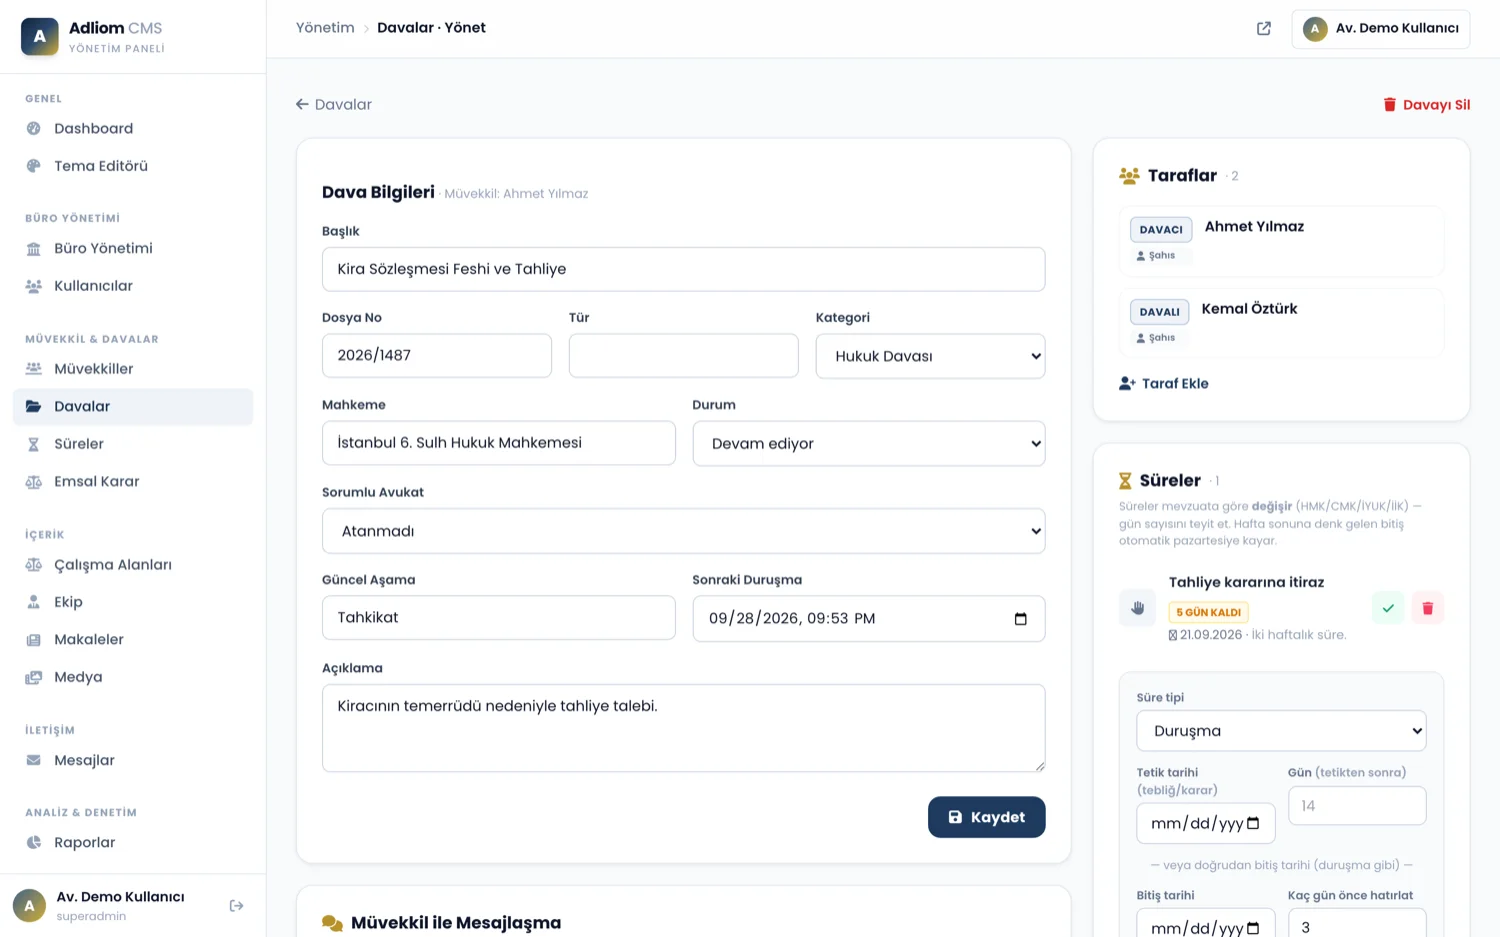1500x937 pixels.
Task: Click the Taraf Ekle link
Action: point(1164,384)
